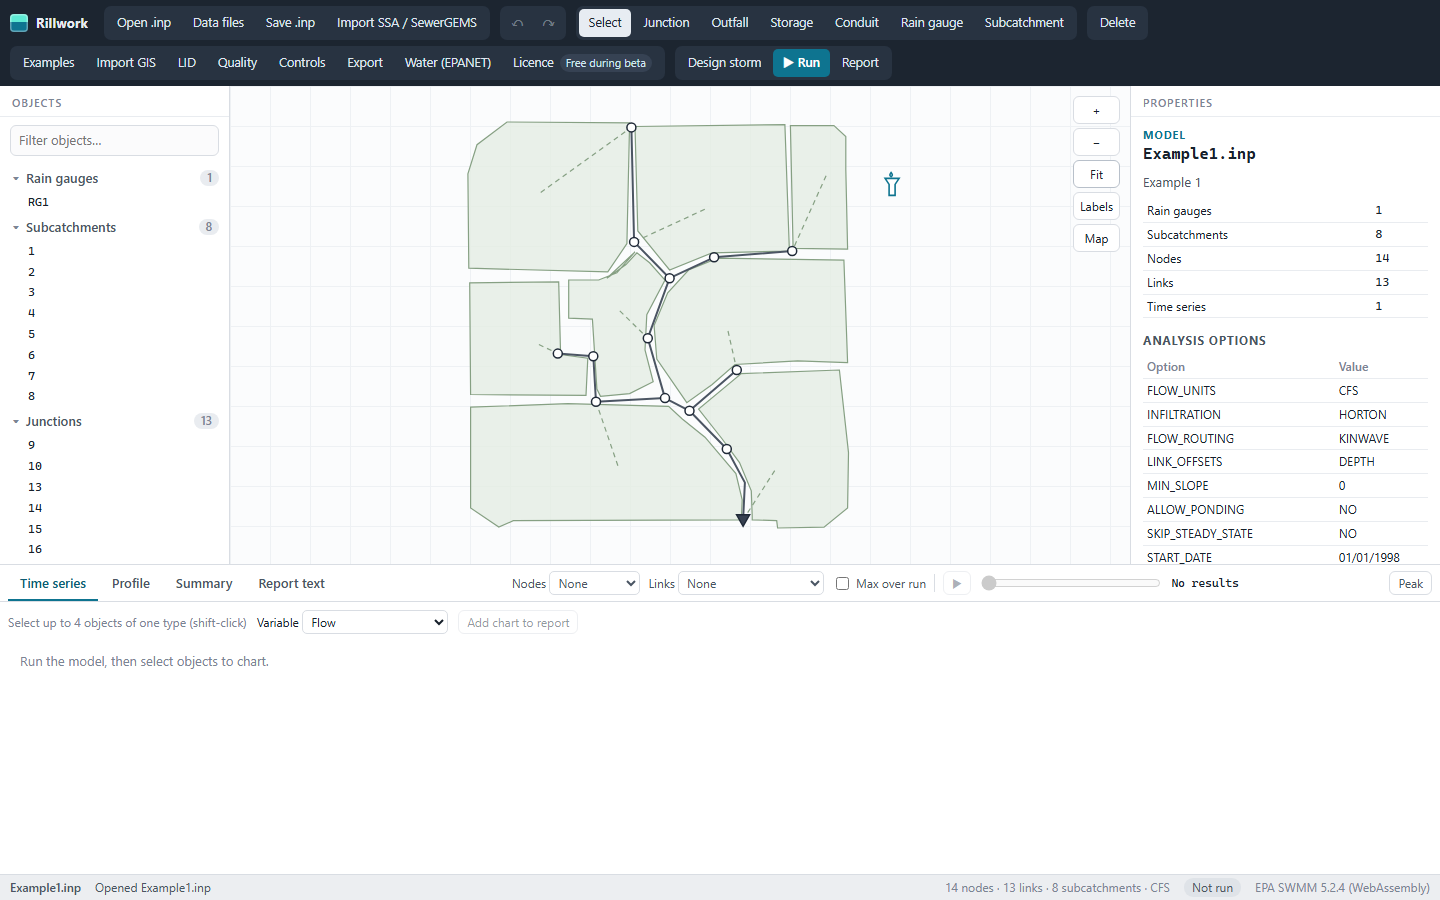Toggle map Labels
This screenshot has height=900, width=1440.
(1096, 207)
